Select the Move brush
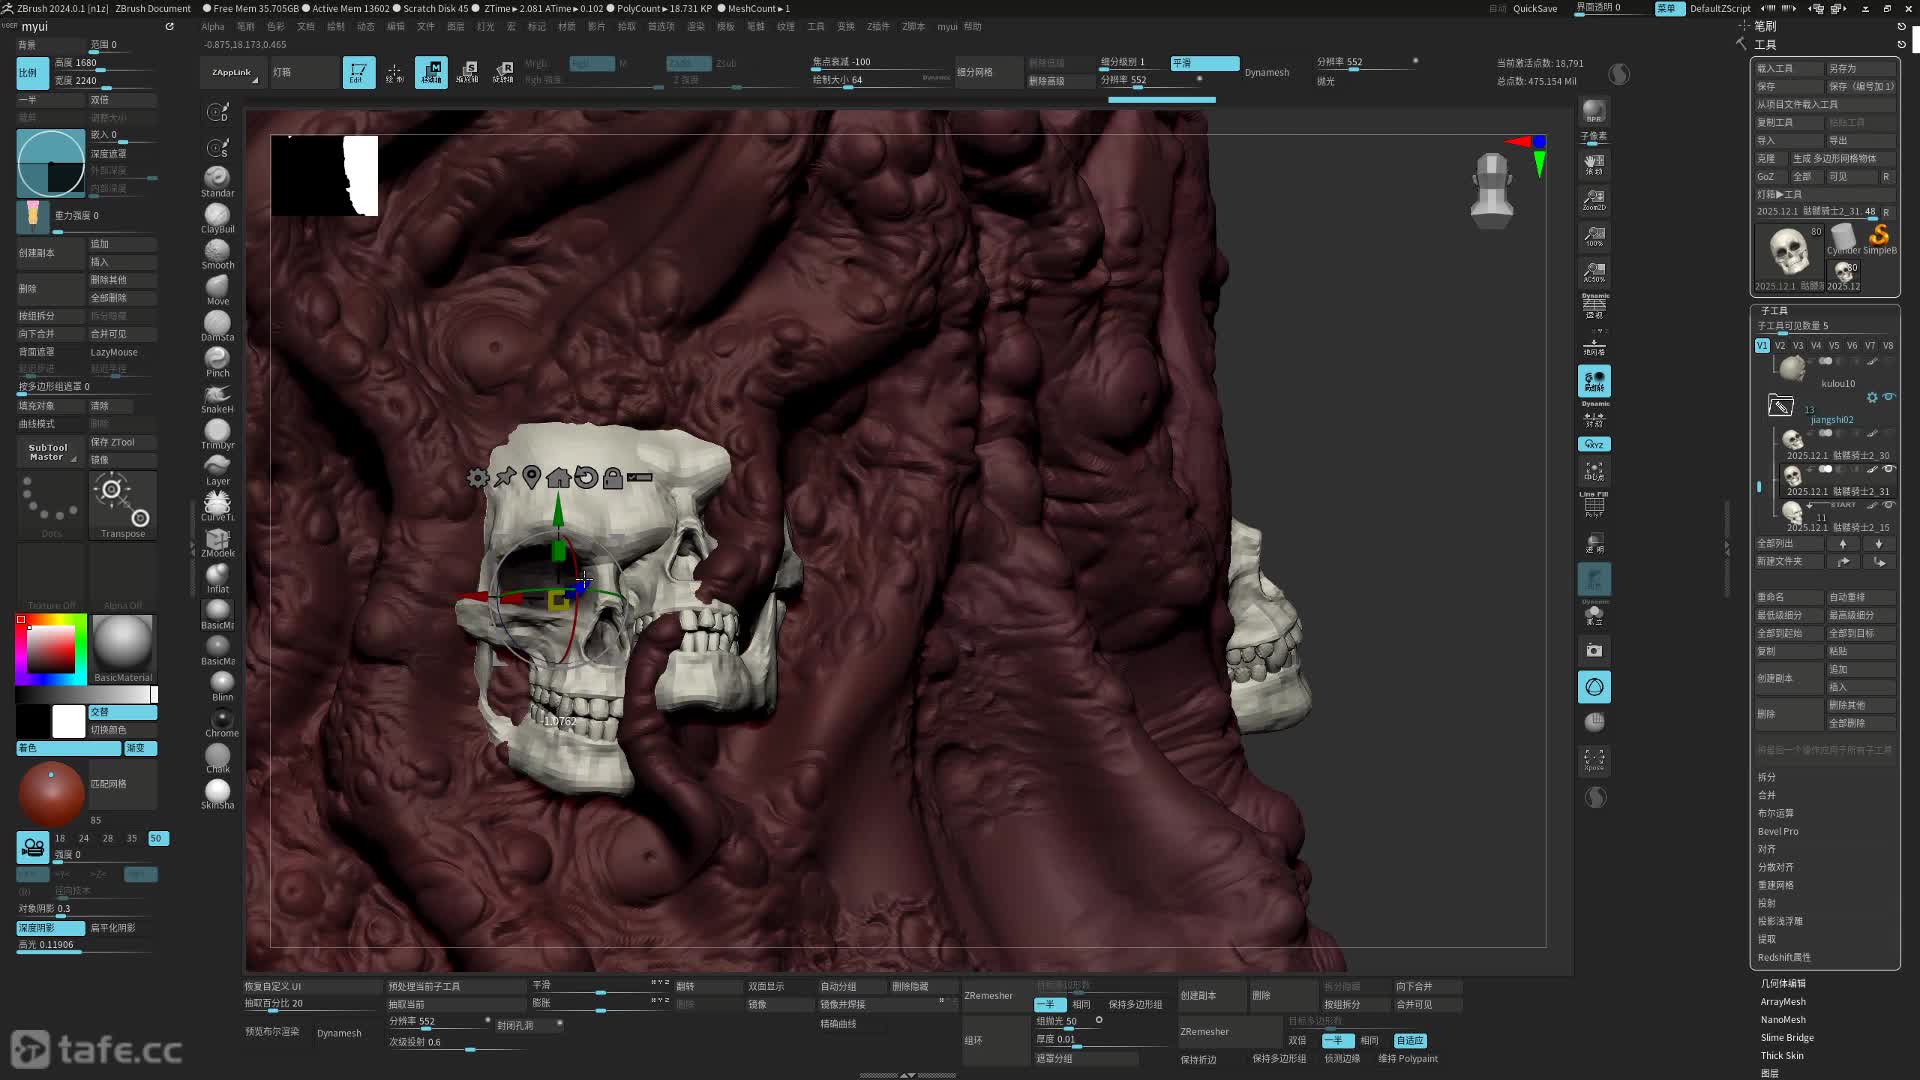This screenshot has width=1920, height=1080. 217,288
